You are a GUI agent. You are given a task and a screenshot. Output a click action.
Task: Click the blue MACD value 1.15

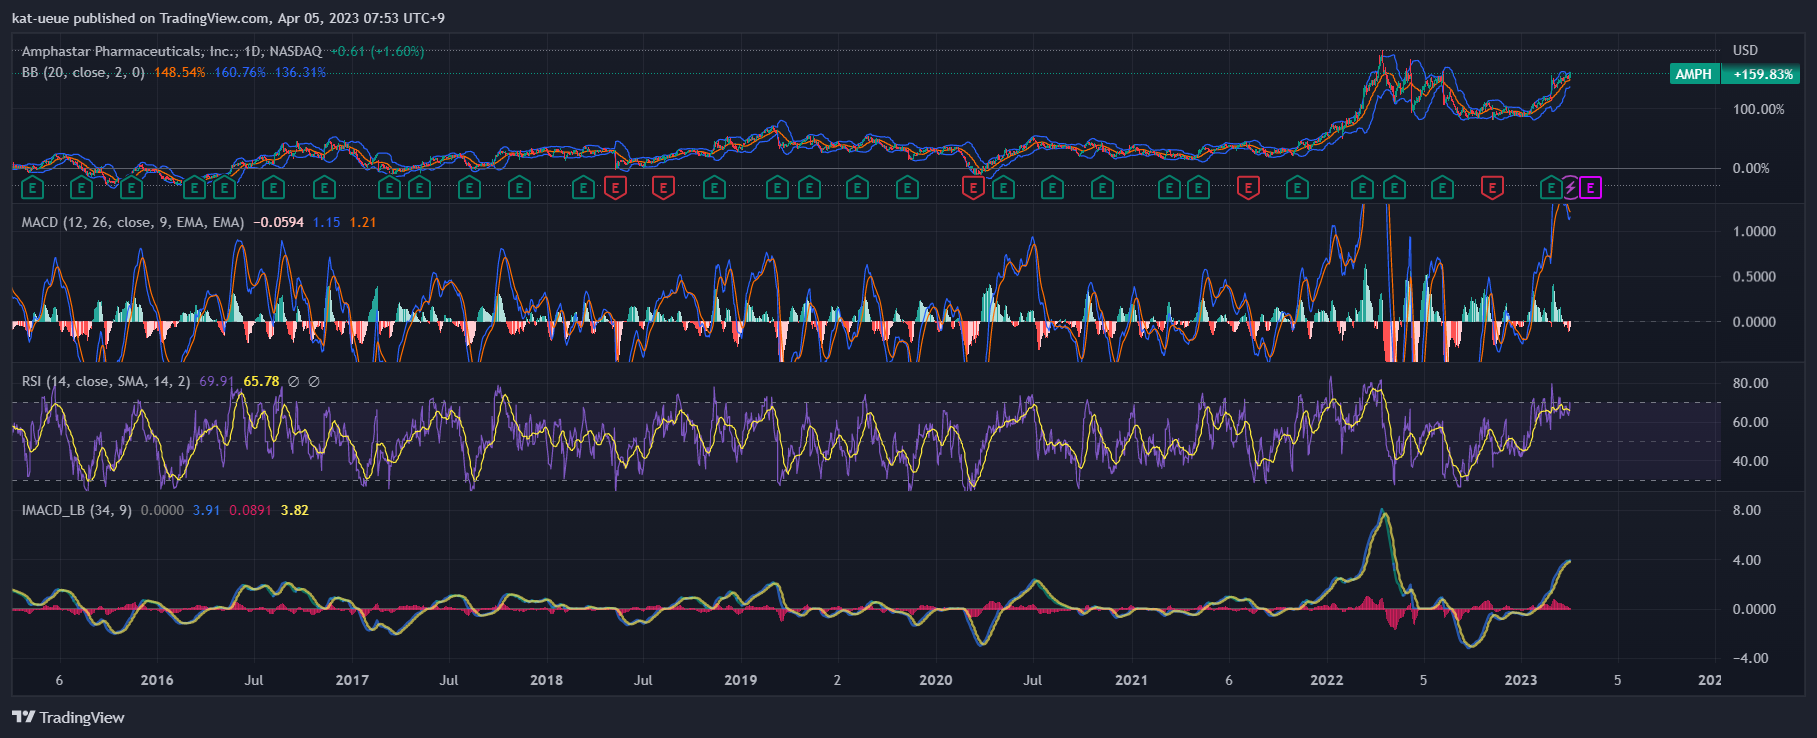point(327,222)
